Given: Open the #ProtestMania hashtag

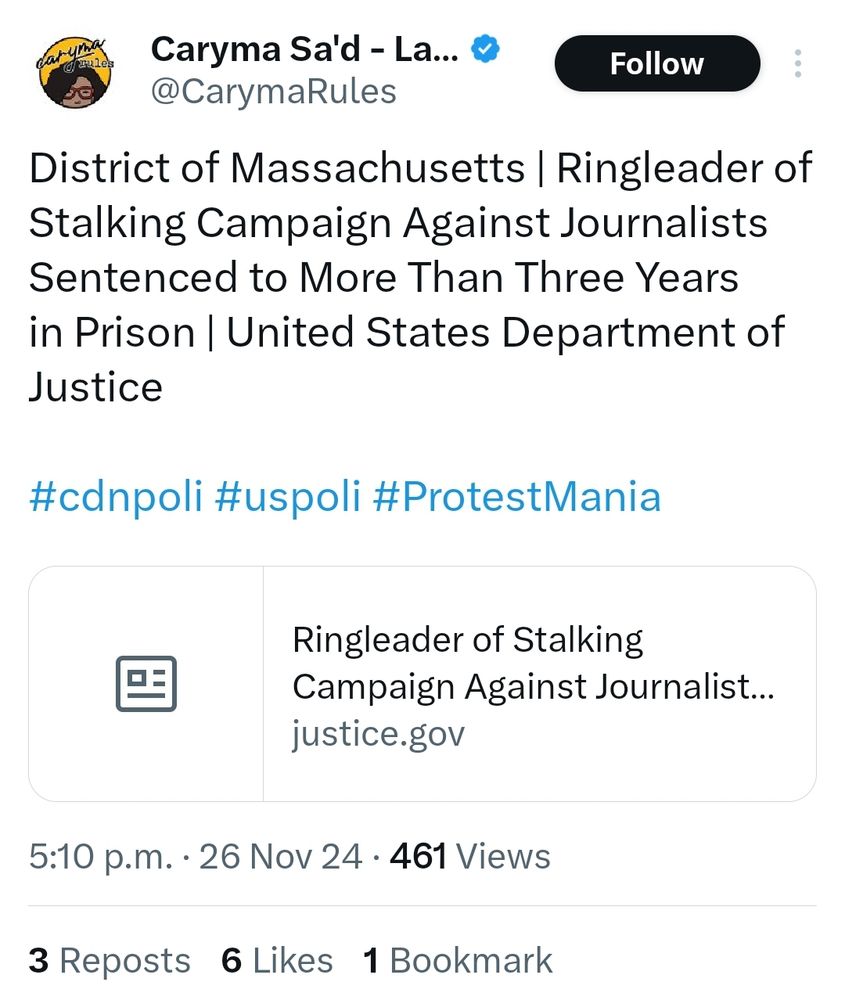Looking at the screenshot, I should tap(518, 496).
